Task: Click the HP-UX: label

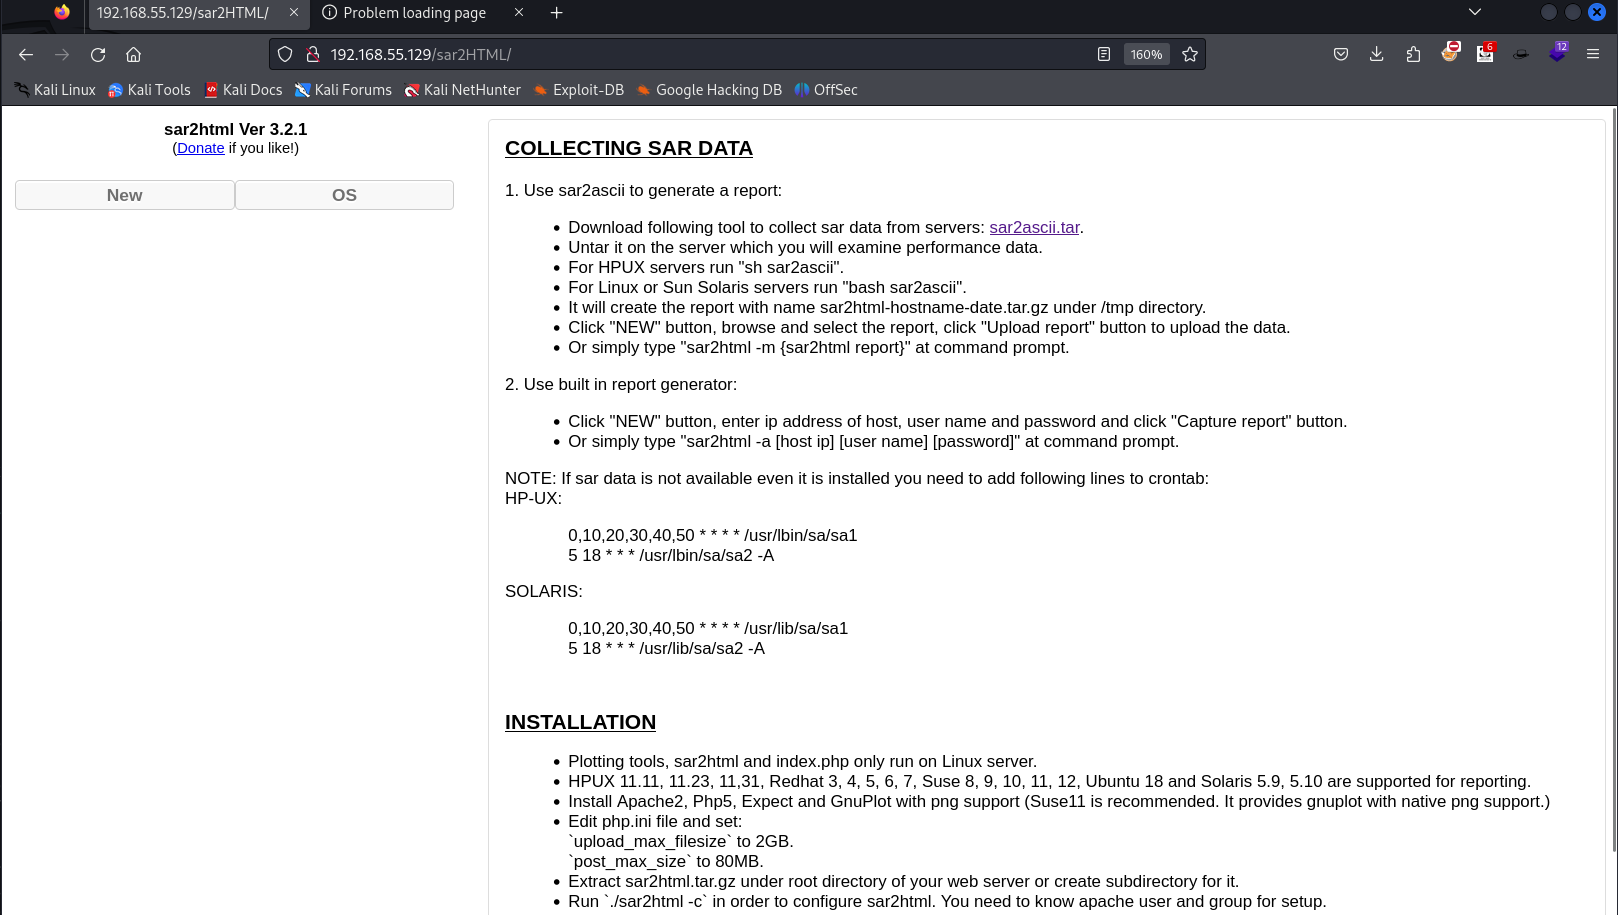Action: click(533, 498)
